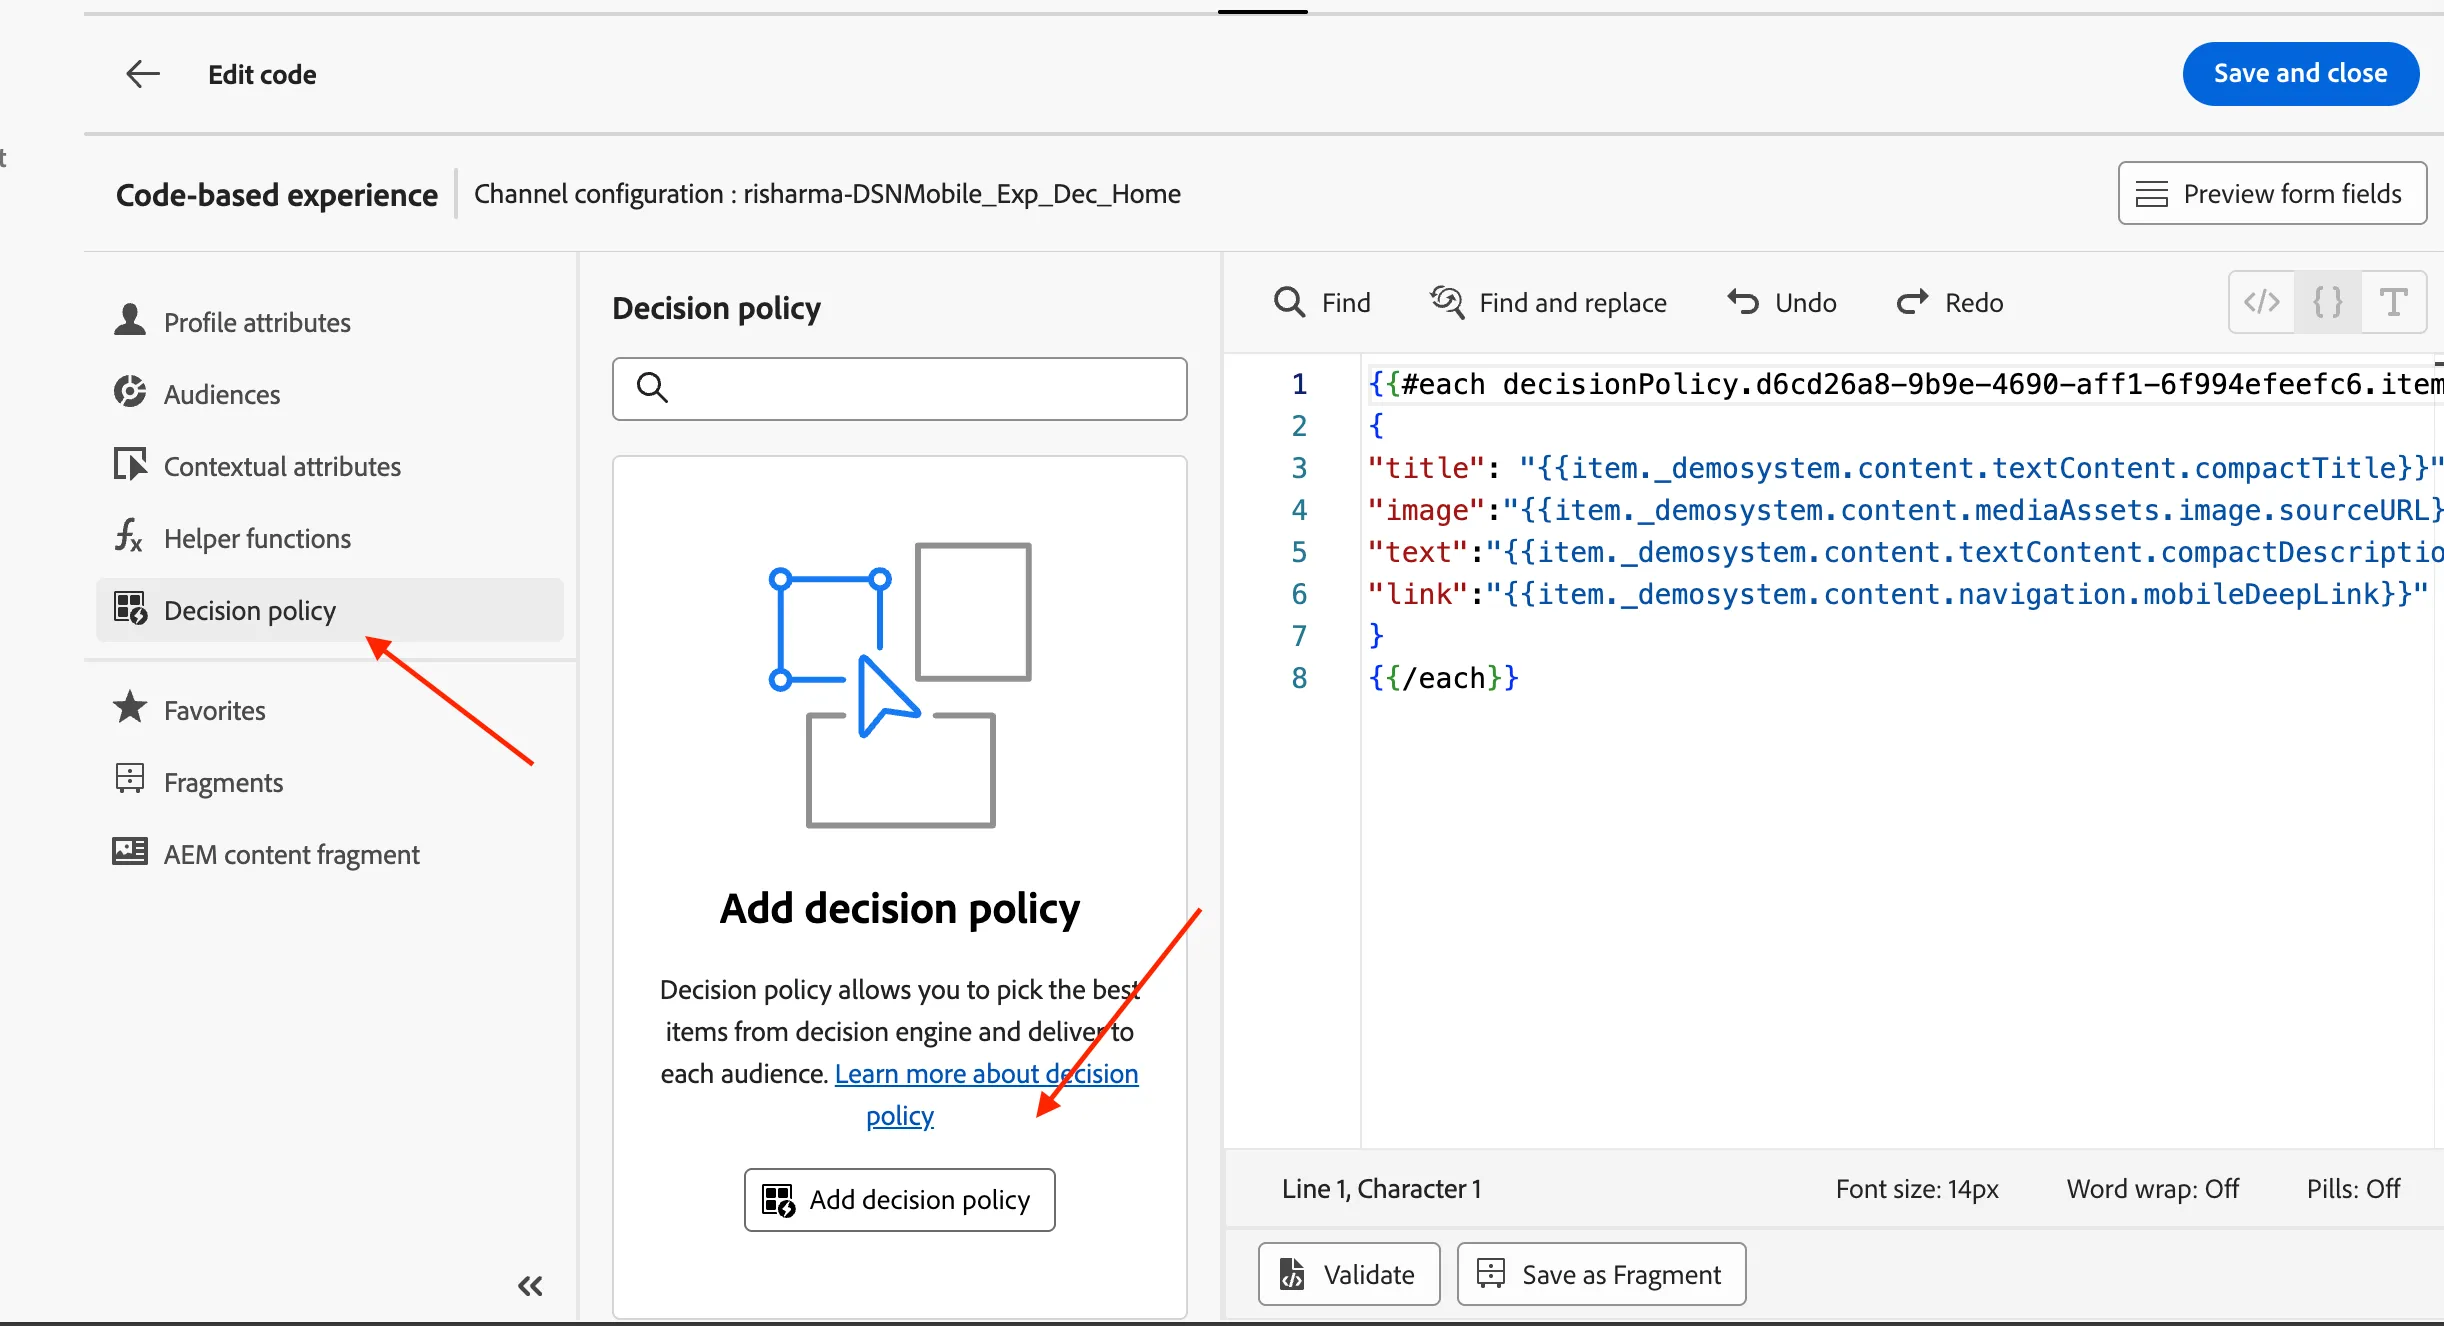
Task: Click Validate button
Action: pos(1349,1274)
